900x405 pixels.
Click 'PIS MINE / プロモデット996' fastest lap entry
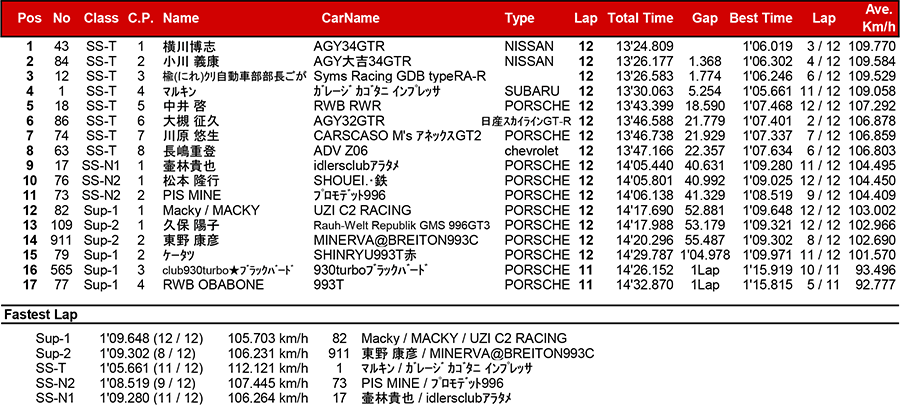coord(433,383)
